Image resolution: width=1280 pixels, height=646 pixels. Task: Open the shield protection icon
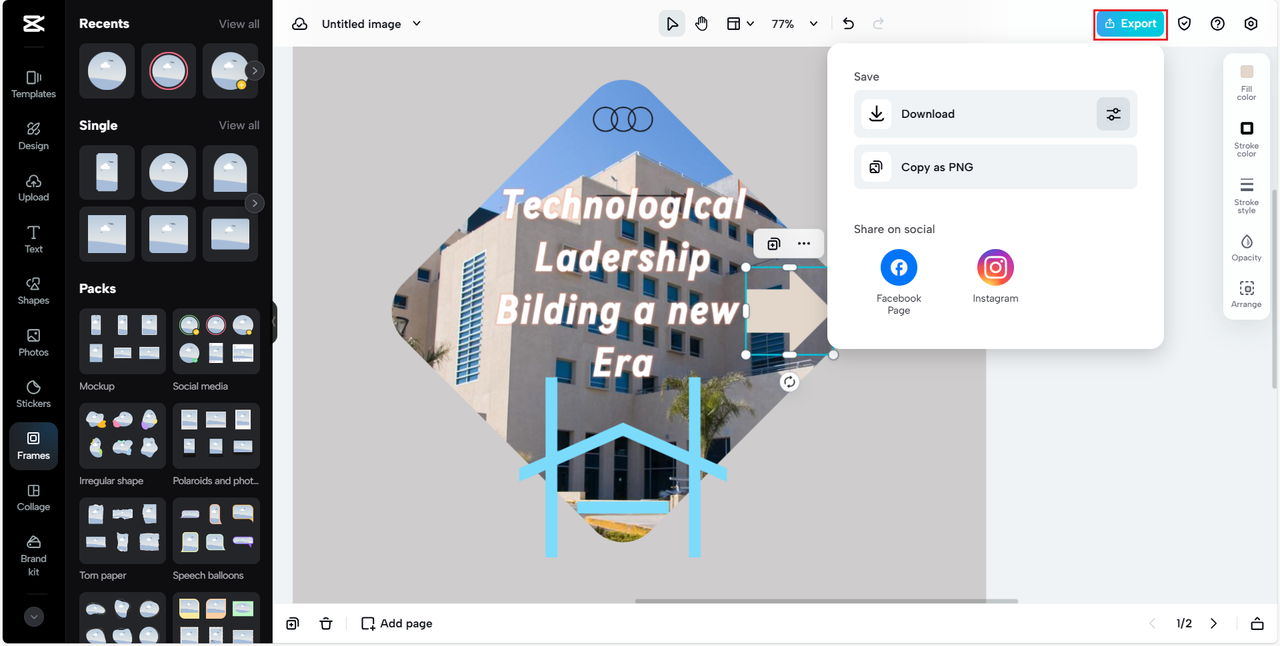1184,24
